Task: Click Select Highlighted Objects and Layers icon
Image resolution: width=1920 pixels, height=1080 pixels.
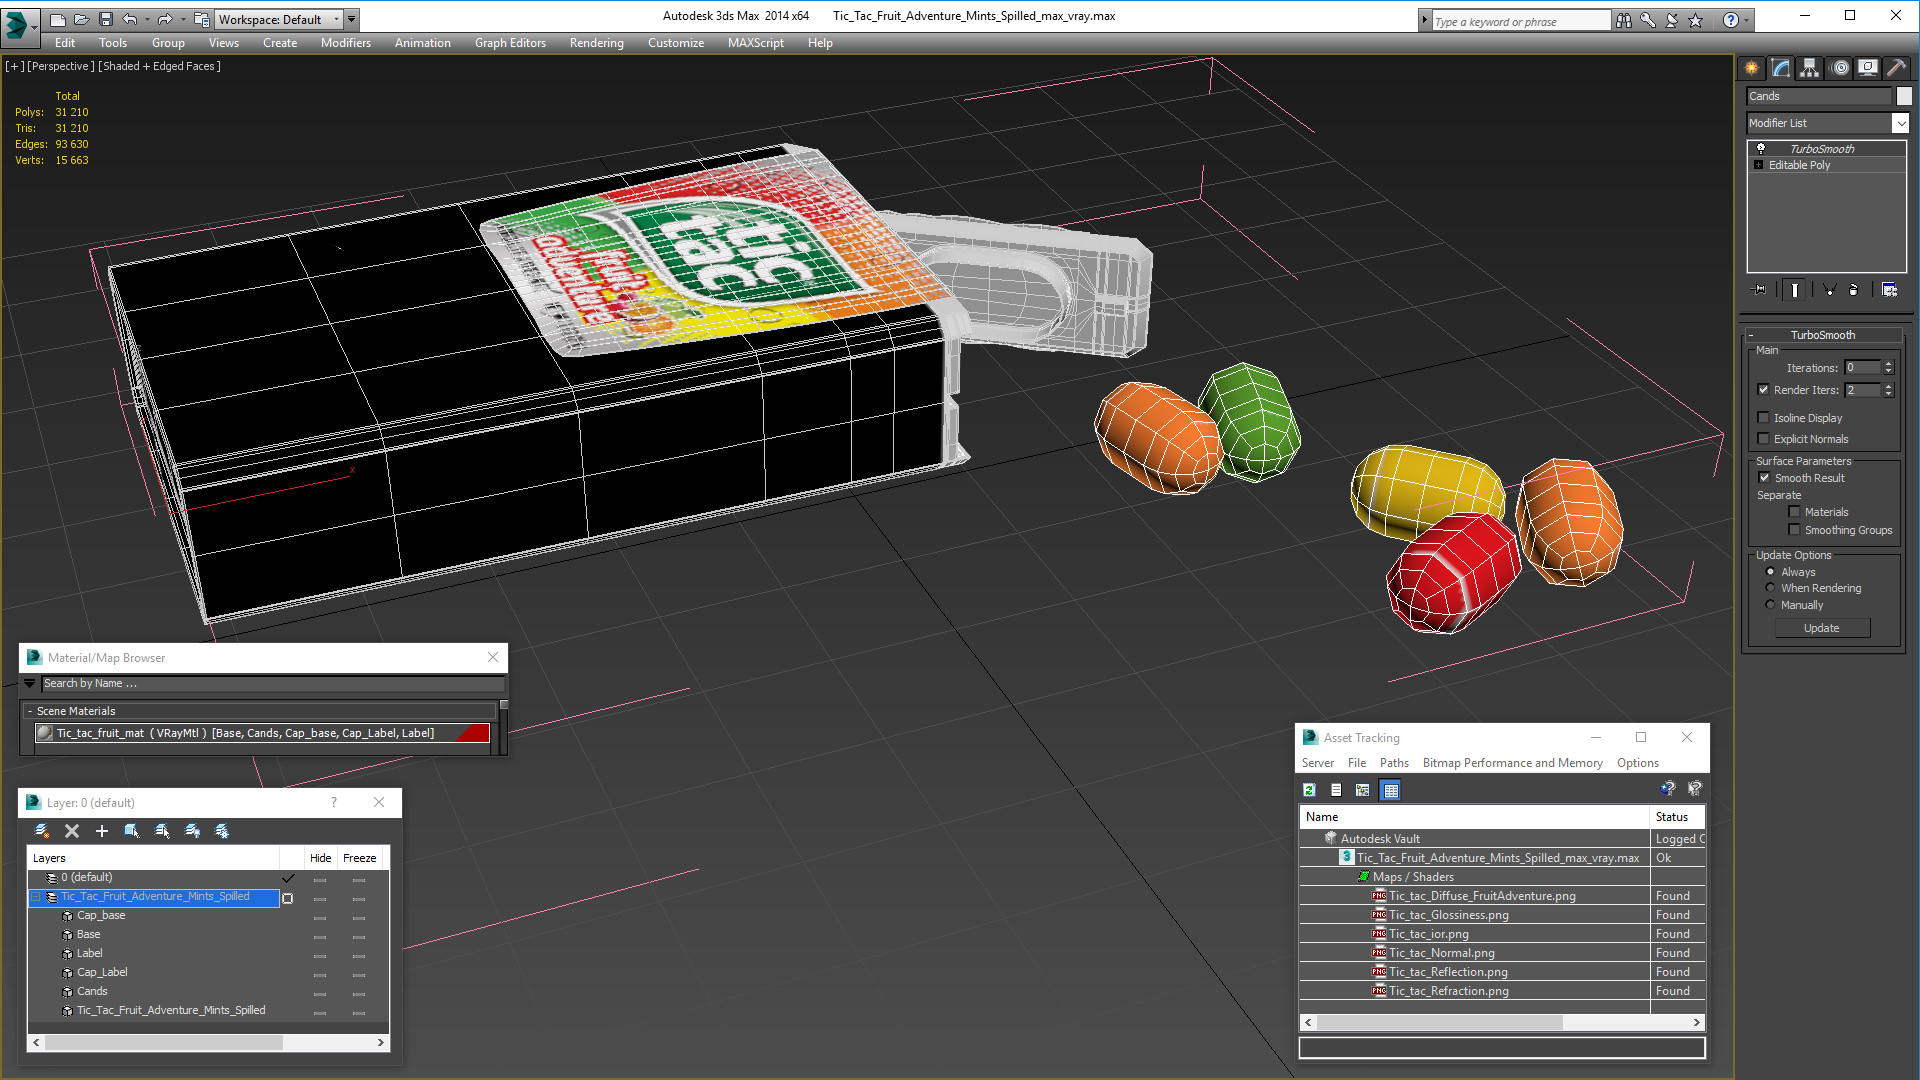Action: (132, 831)
